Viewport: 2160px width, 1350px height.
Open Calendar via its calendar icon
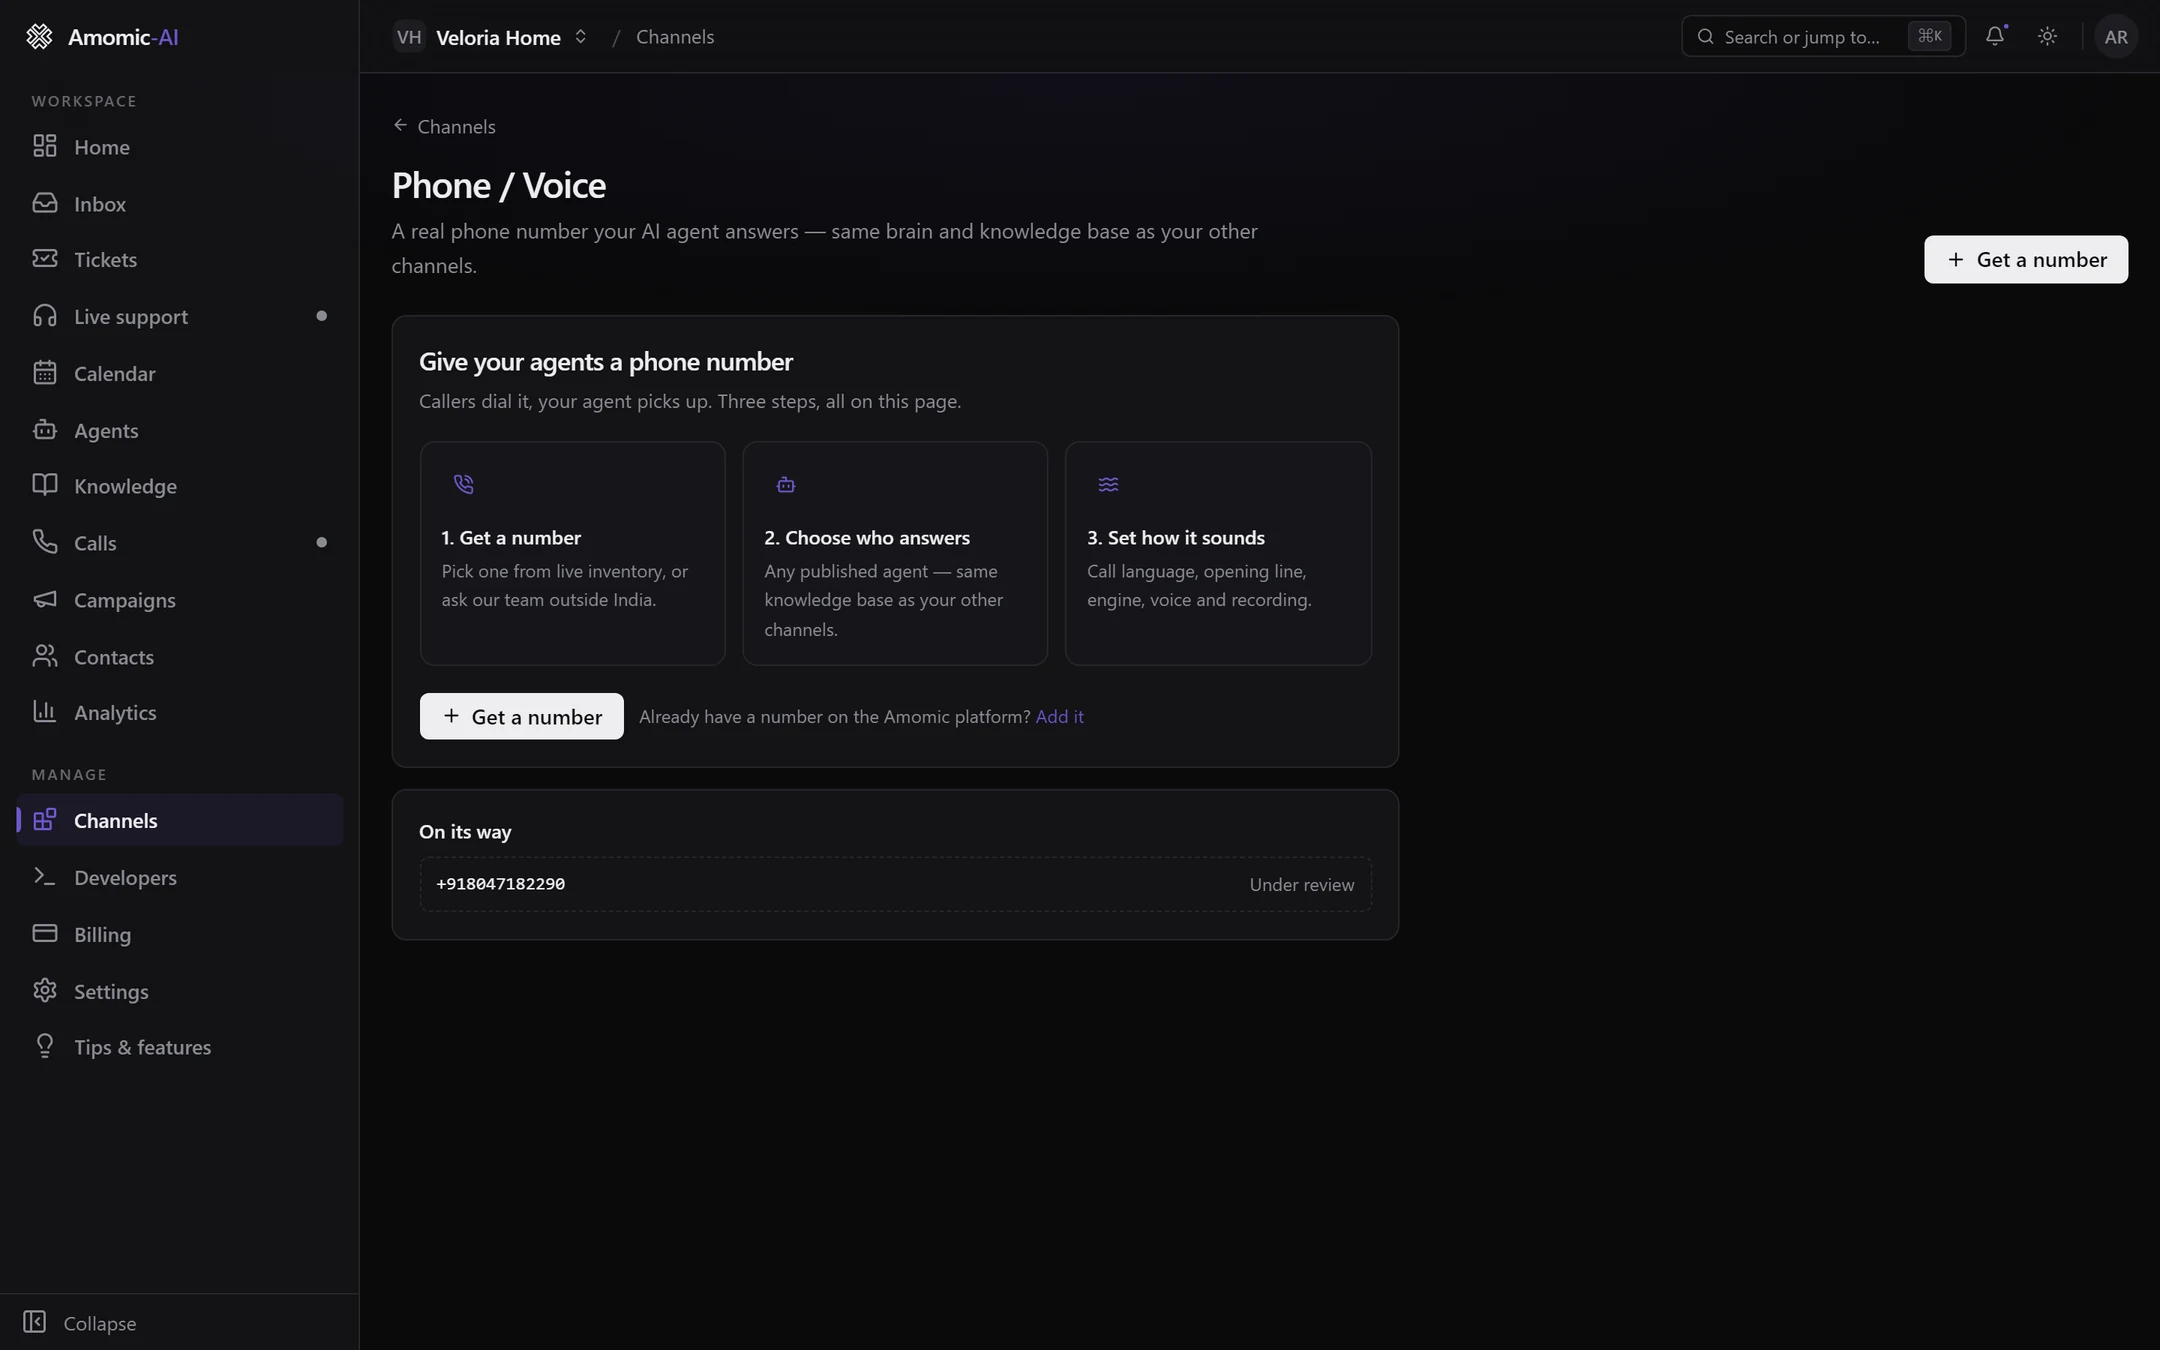click(x=45, y=373)
